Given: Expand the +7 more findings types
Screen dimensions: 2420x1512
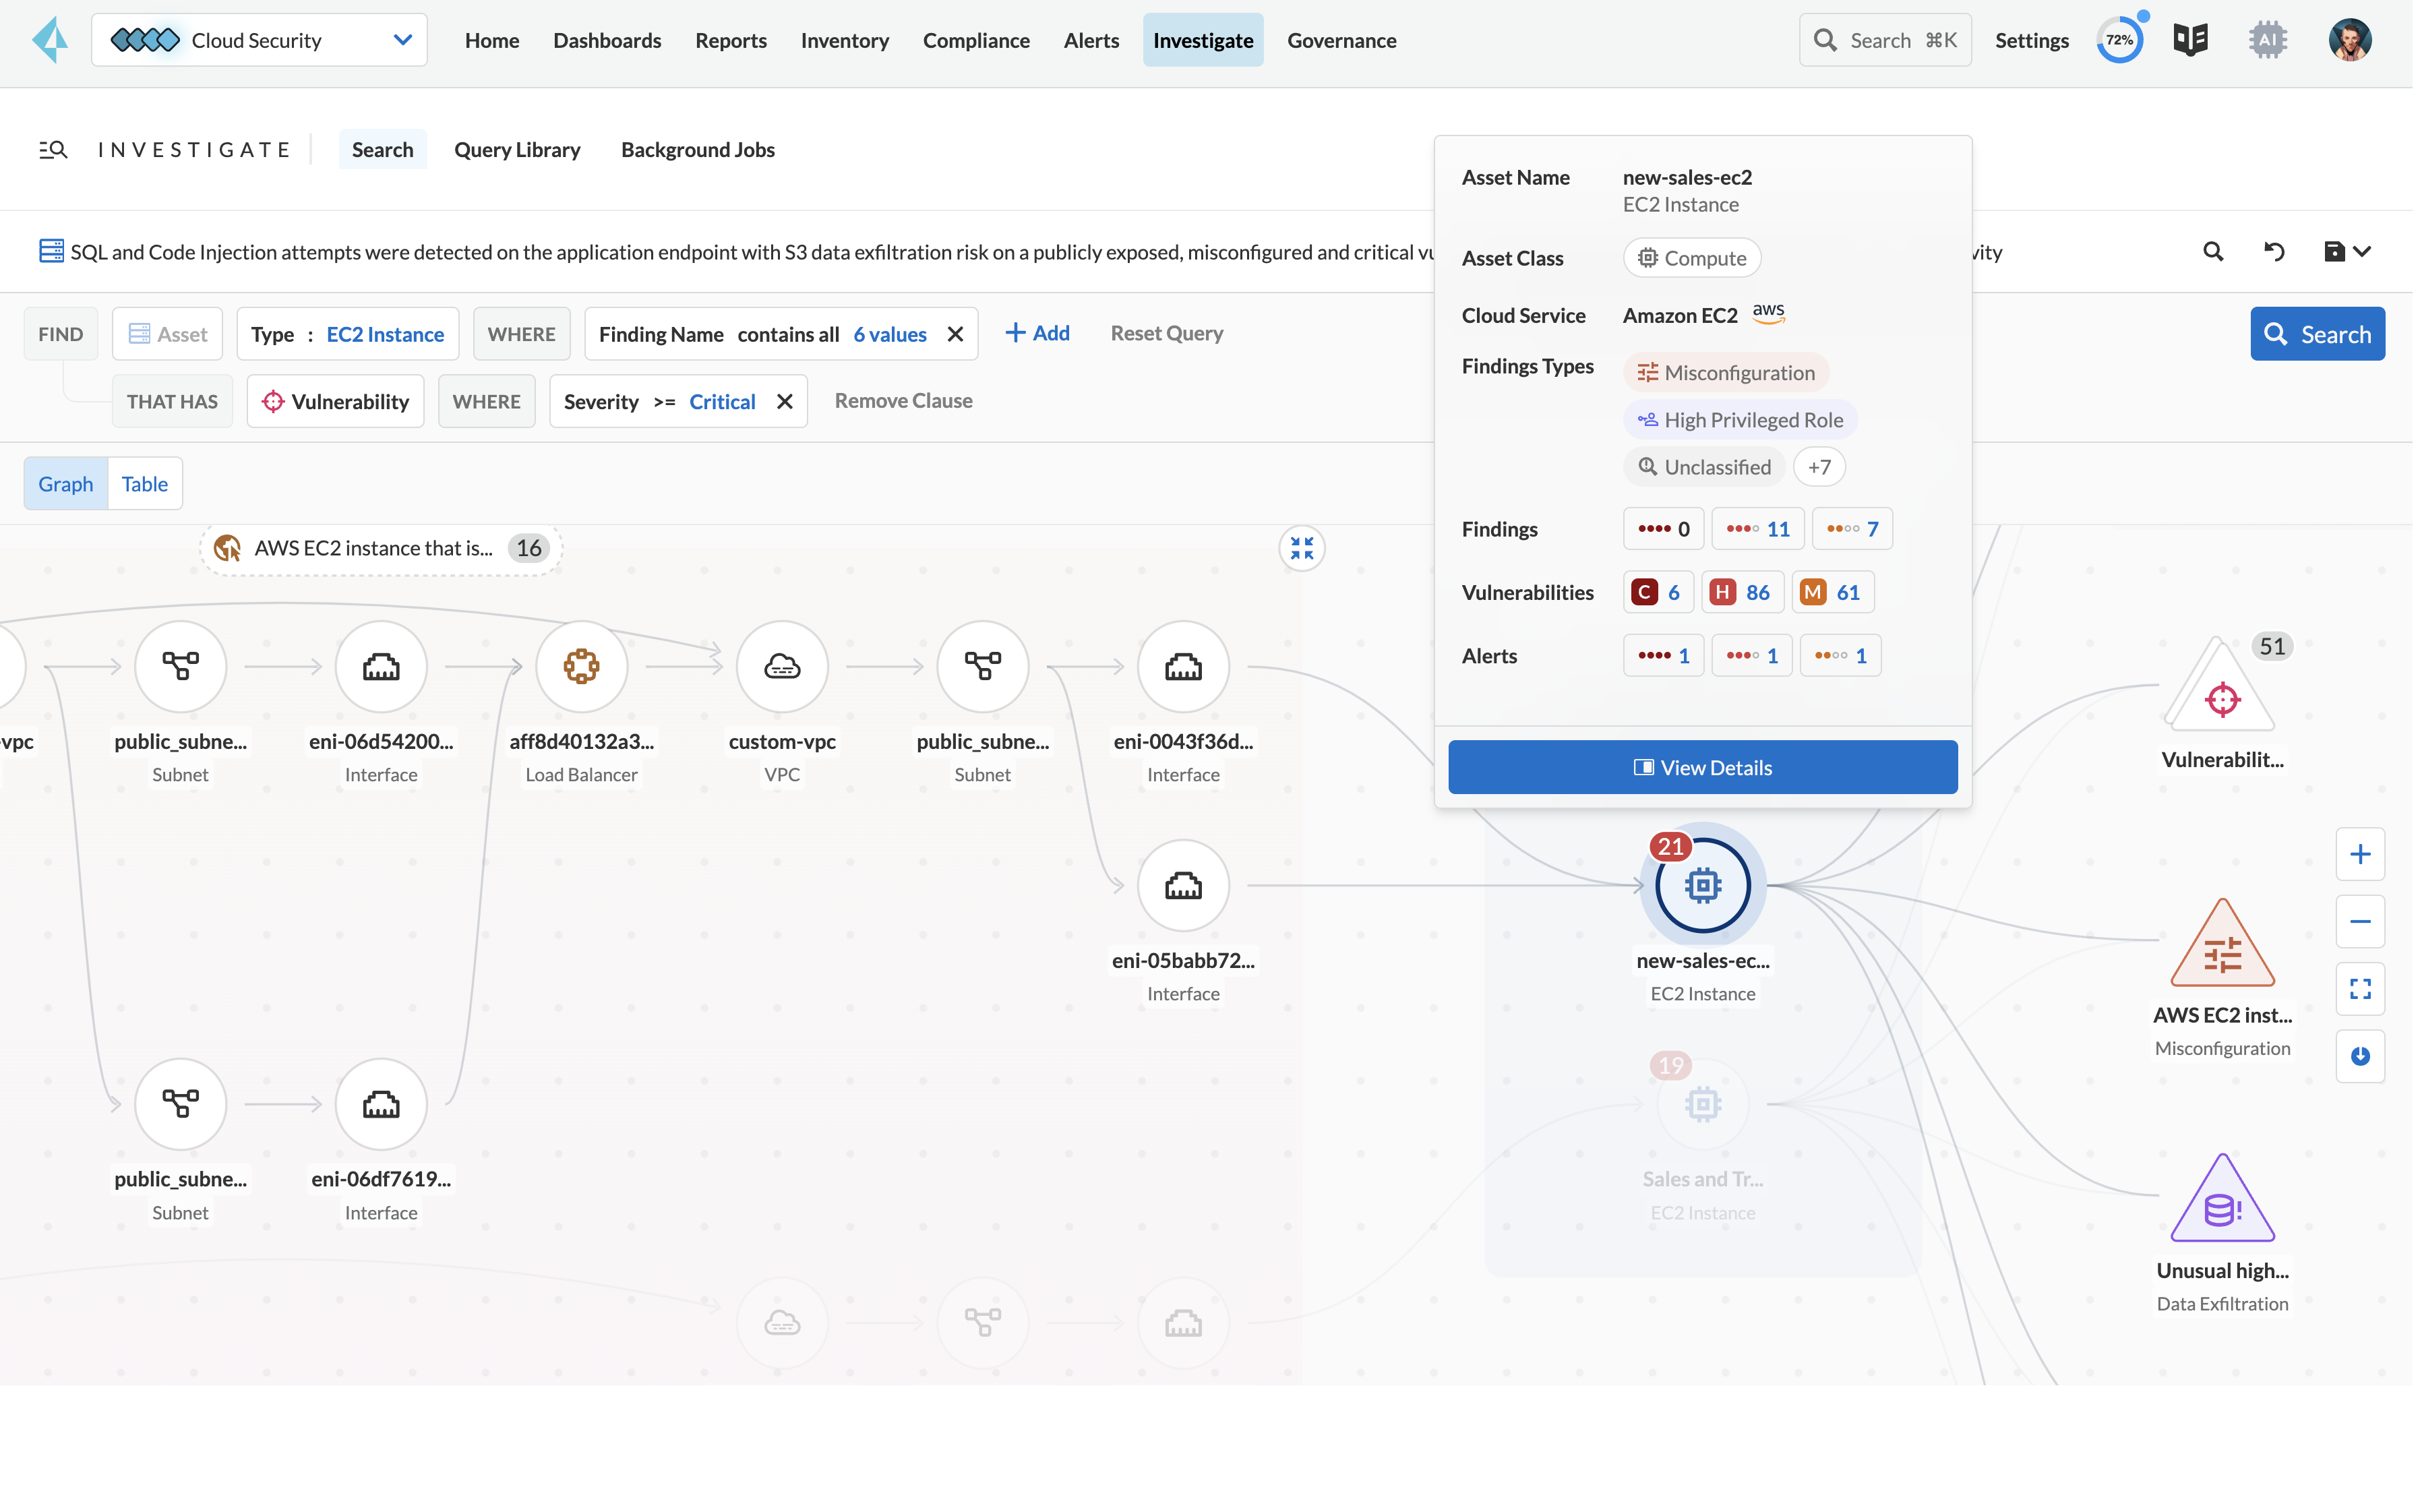Looking at the screenshot, I should pyautogui.click(x=1819, y=467).
